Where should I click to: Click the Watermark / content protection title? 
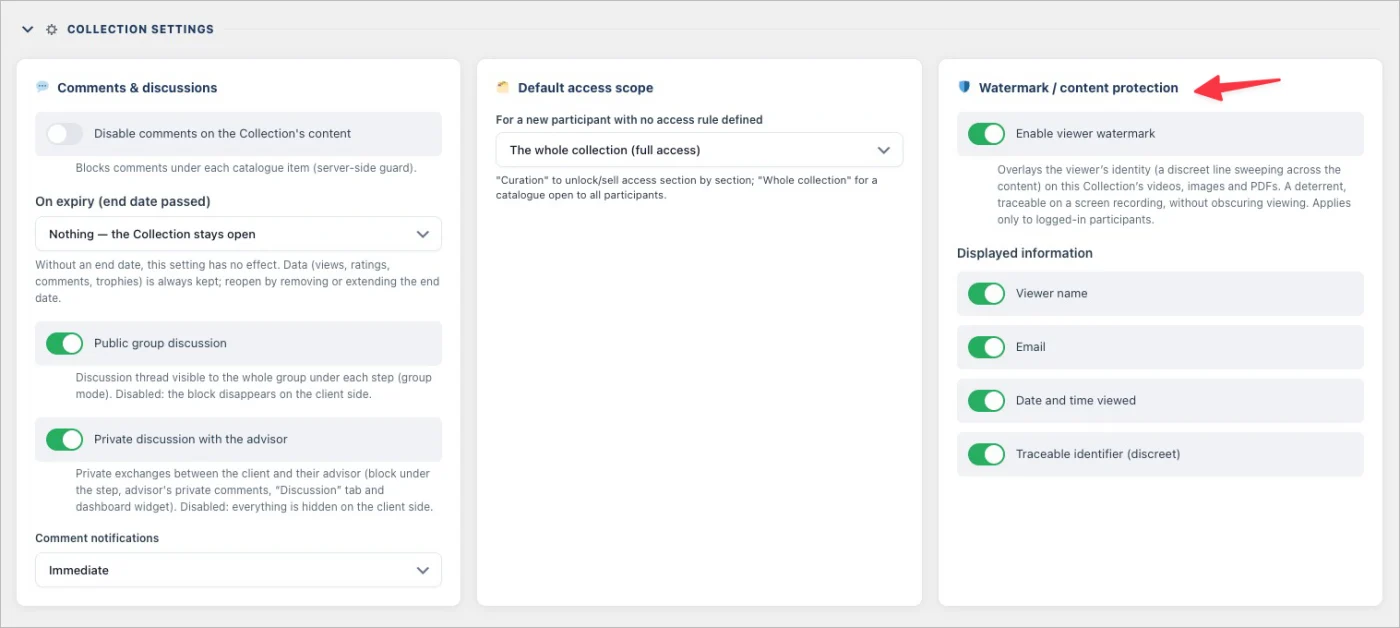(1078, 88)
